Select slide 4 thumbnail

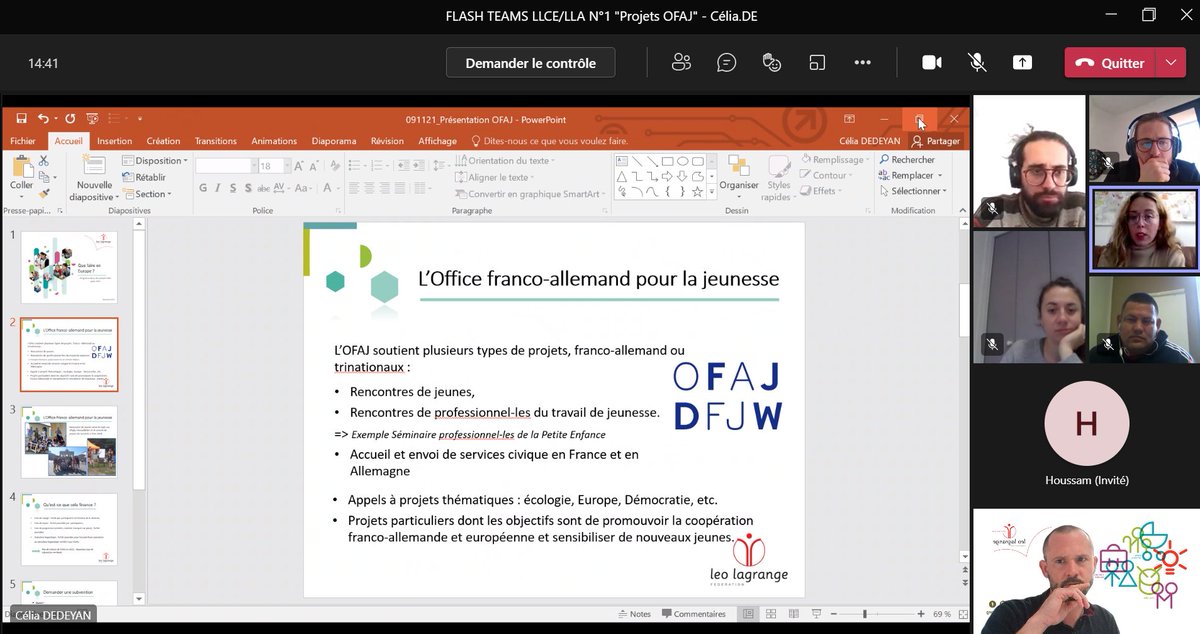(69, 529)
